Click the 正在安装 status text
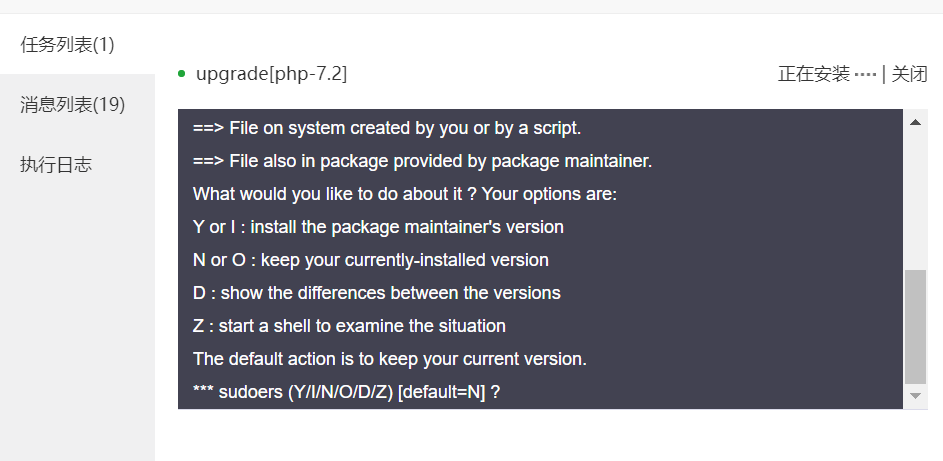Viewport: 943px width, 461px height. [x=813, y=74]
